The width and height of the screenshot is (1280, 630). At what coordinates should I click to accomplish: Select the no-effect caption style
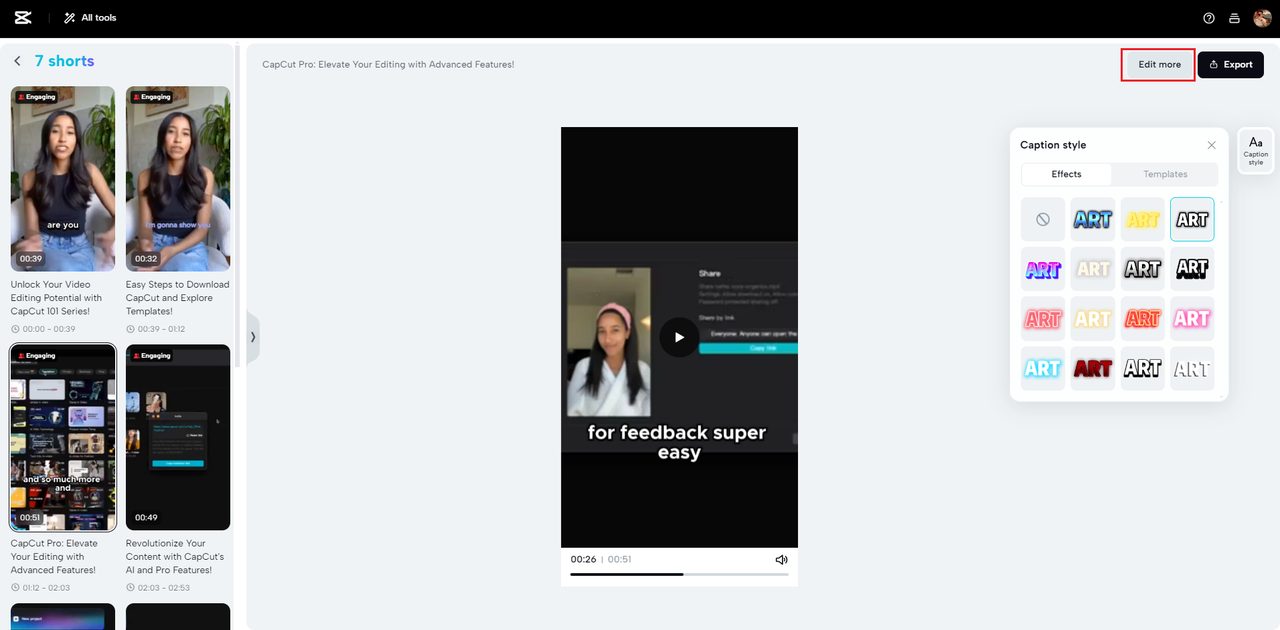1043,219
